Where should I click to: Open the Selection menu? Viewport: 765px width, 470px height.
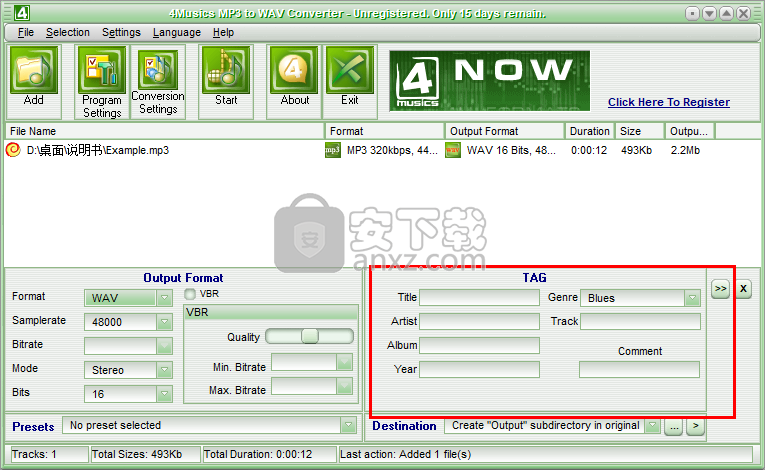(x=68, y=33)
